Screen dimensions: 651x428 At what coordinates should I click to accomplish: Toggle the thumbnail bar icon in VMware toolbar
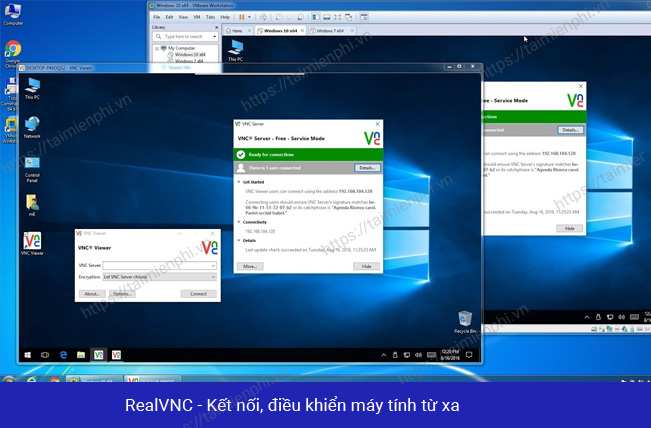pyautogui.click(x=327, y=17)
